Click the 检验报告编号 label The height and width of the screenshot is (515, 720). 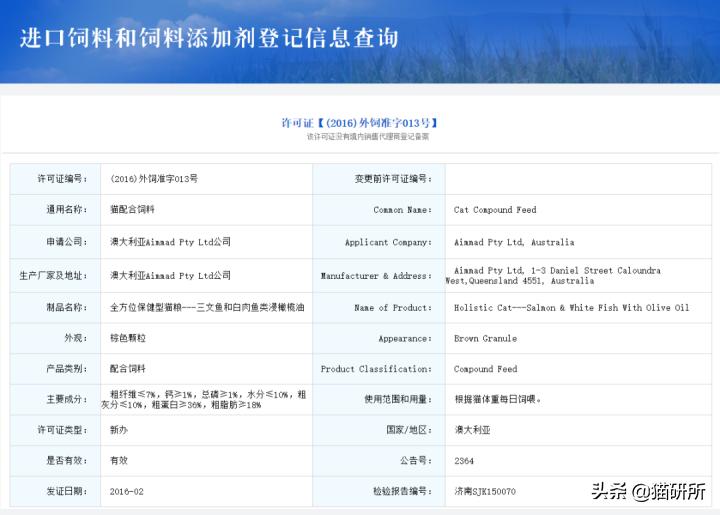click(x=402, y=491)
